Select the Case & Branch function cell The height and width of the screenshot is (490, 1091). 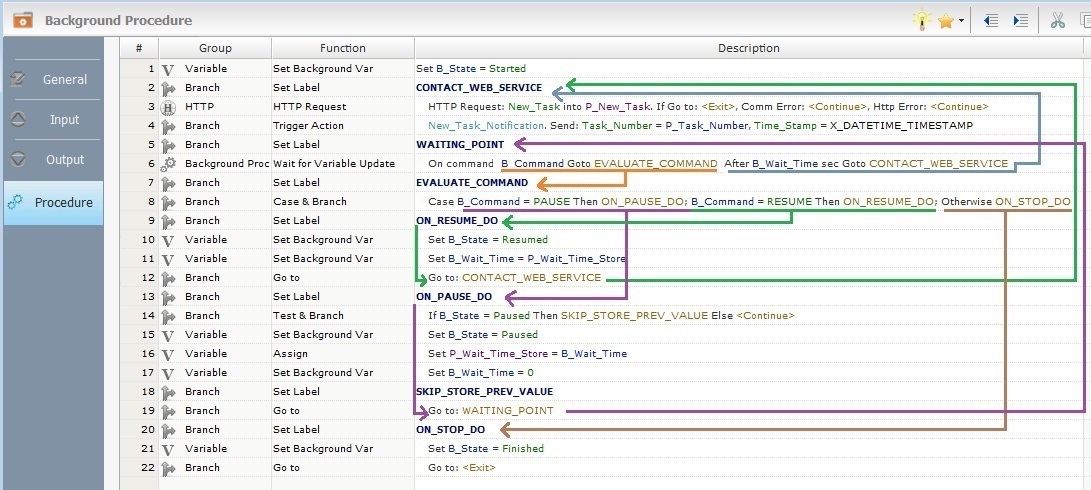[x=310, y=202]
